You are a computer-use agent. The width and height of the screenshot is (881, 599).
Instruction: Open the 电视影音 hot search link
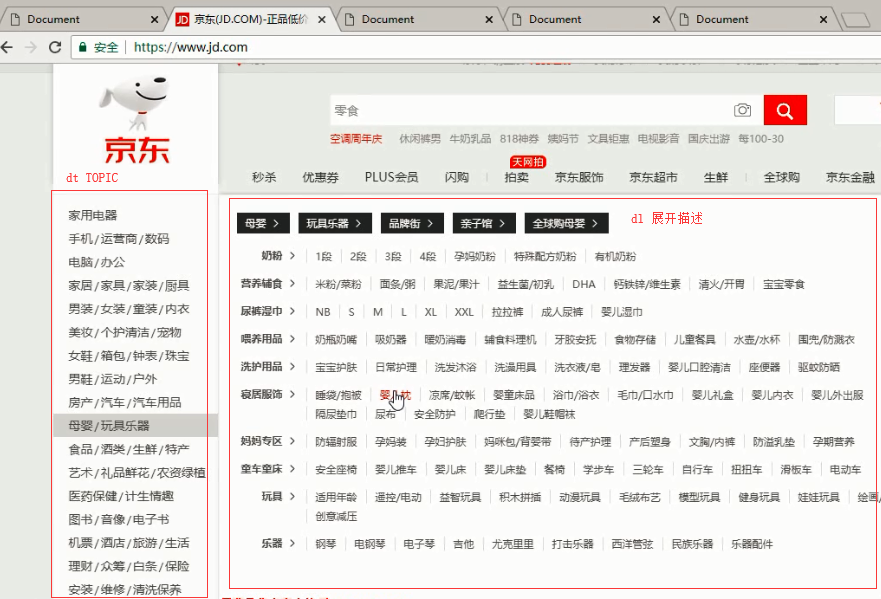659,139
